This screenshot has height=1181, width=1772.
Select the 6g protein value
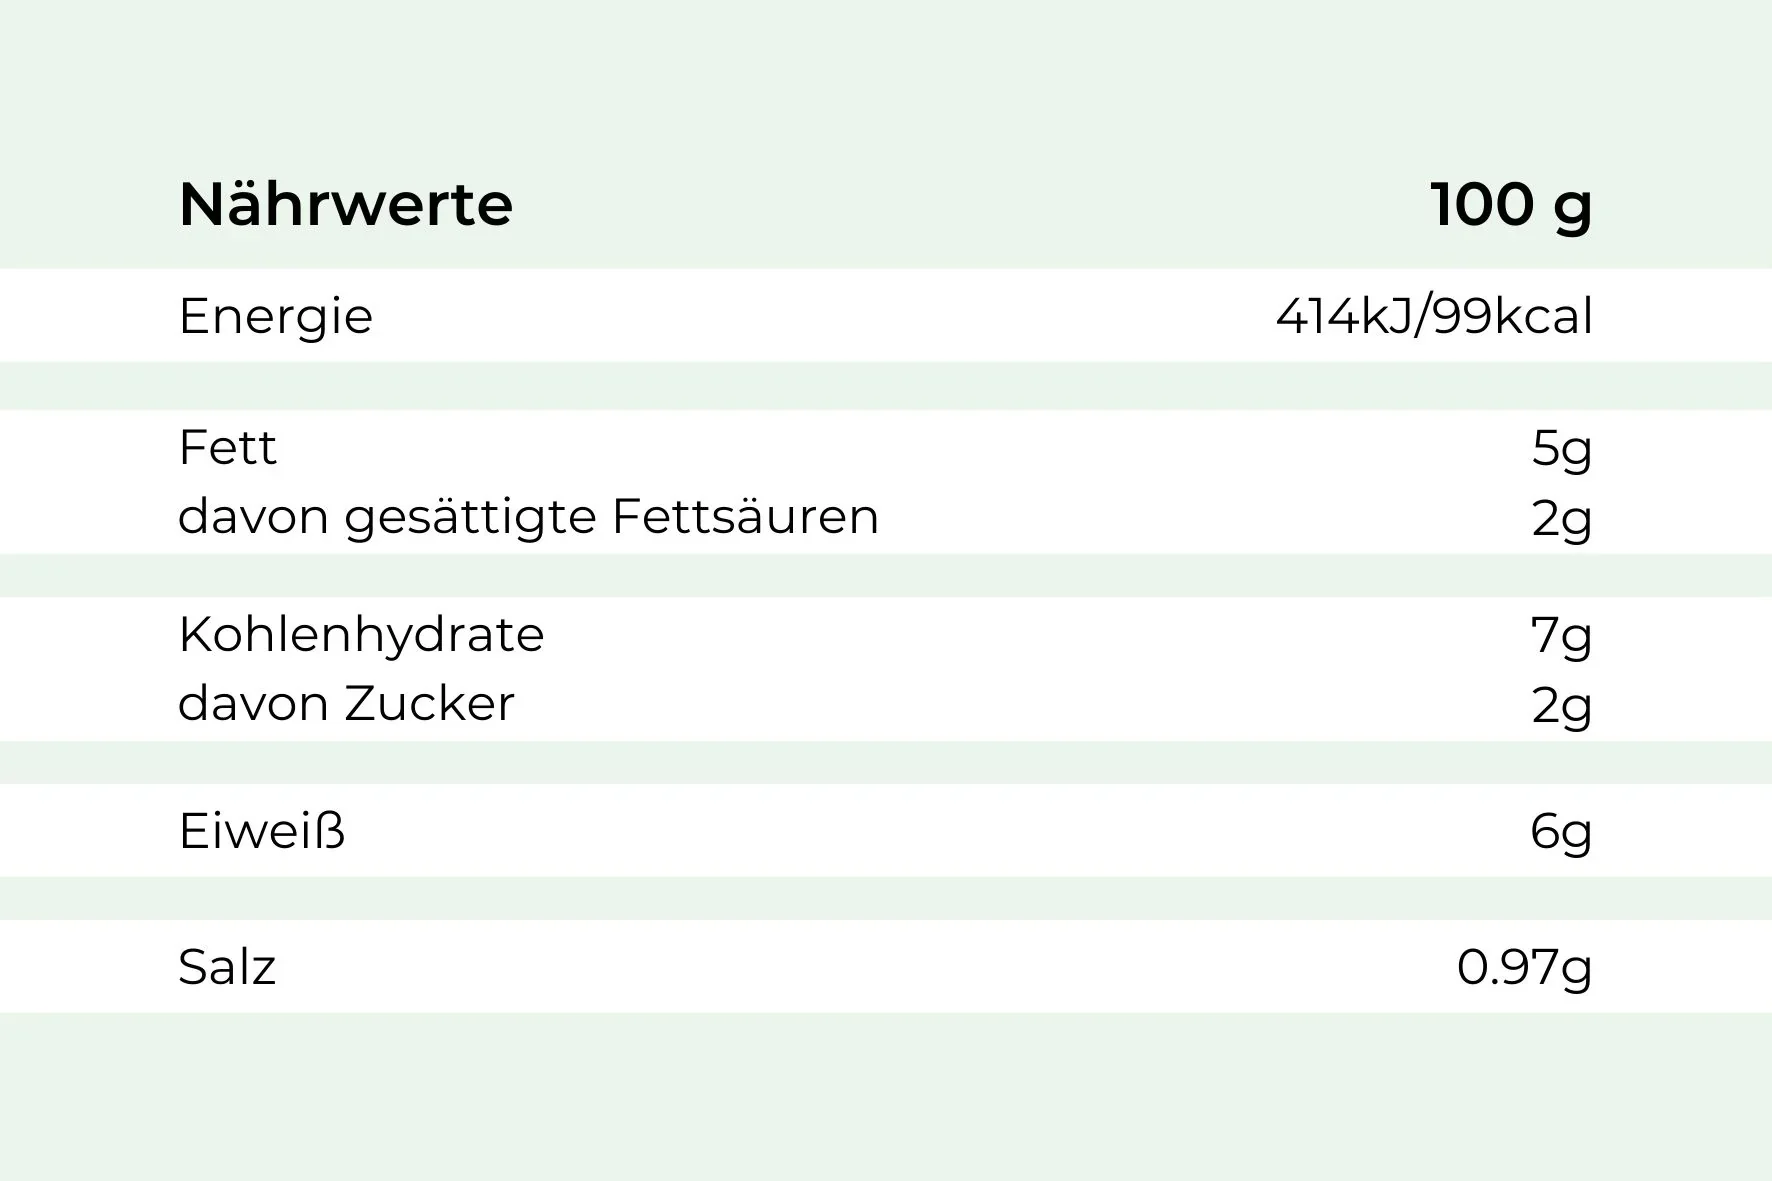coord(1561,832)
